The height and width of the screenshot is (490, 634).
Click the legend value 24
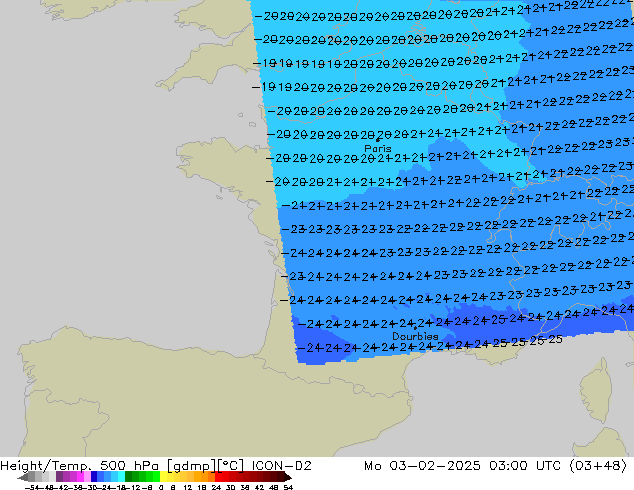(x=216, y=487)
